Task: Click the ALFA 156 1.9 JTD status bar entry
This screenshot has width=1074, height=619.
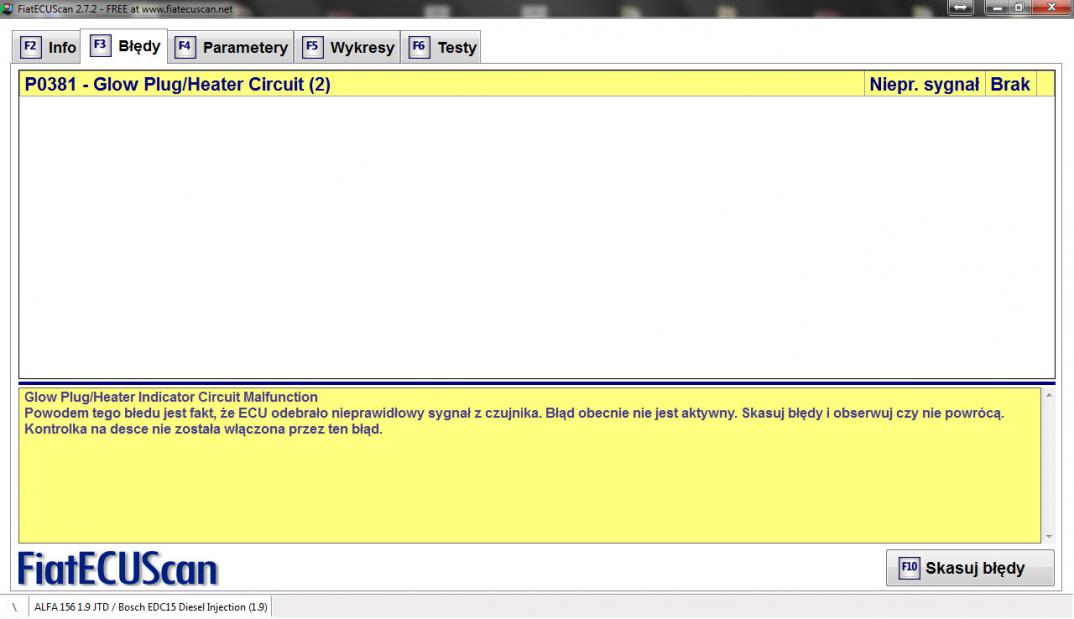Action: pos(151,607)
